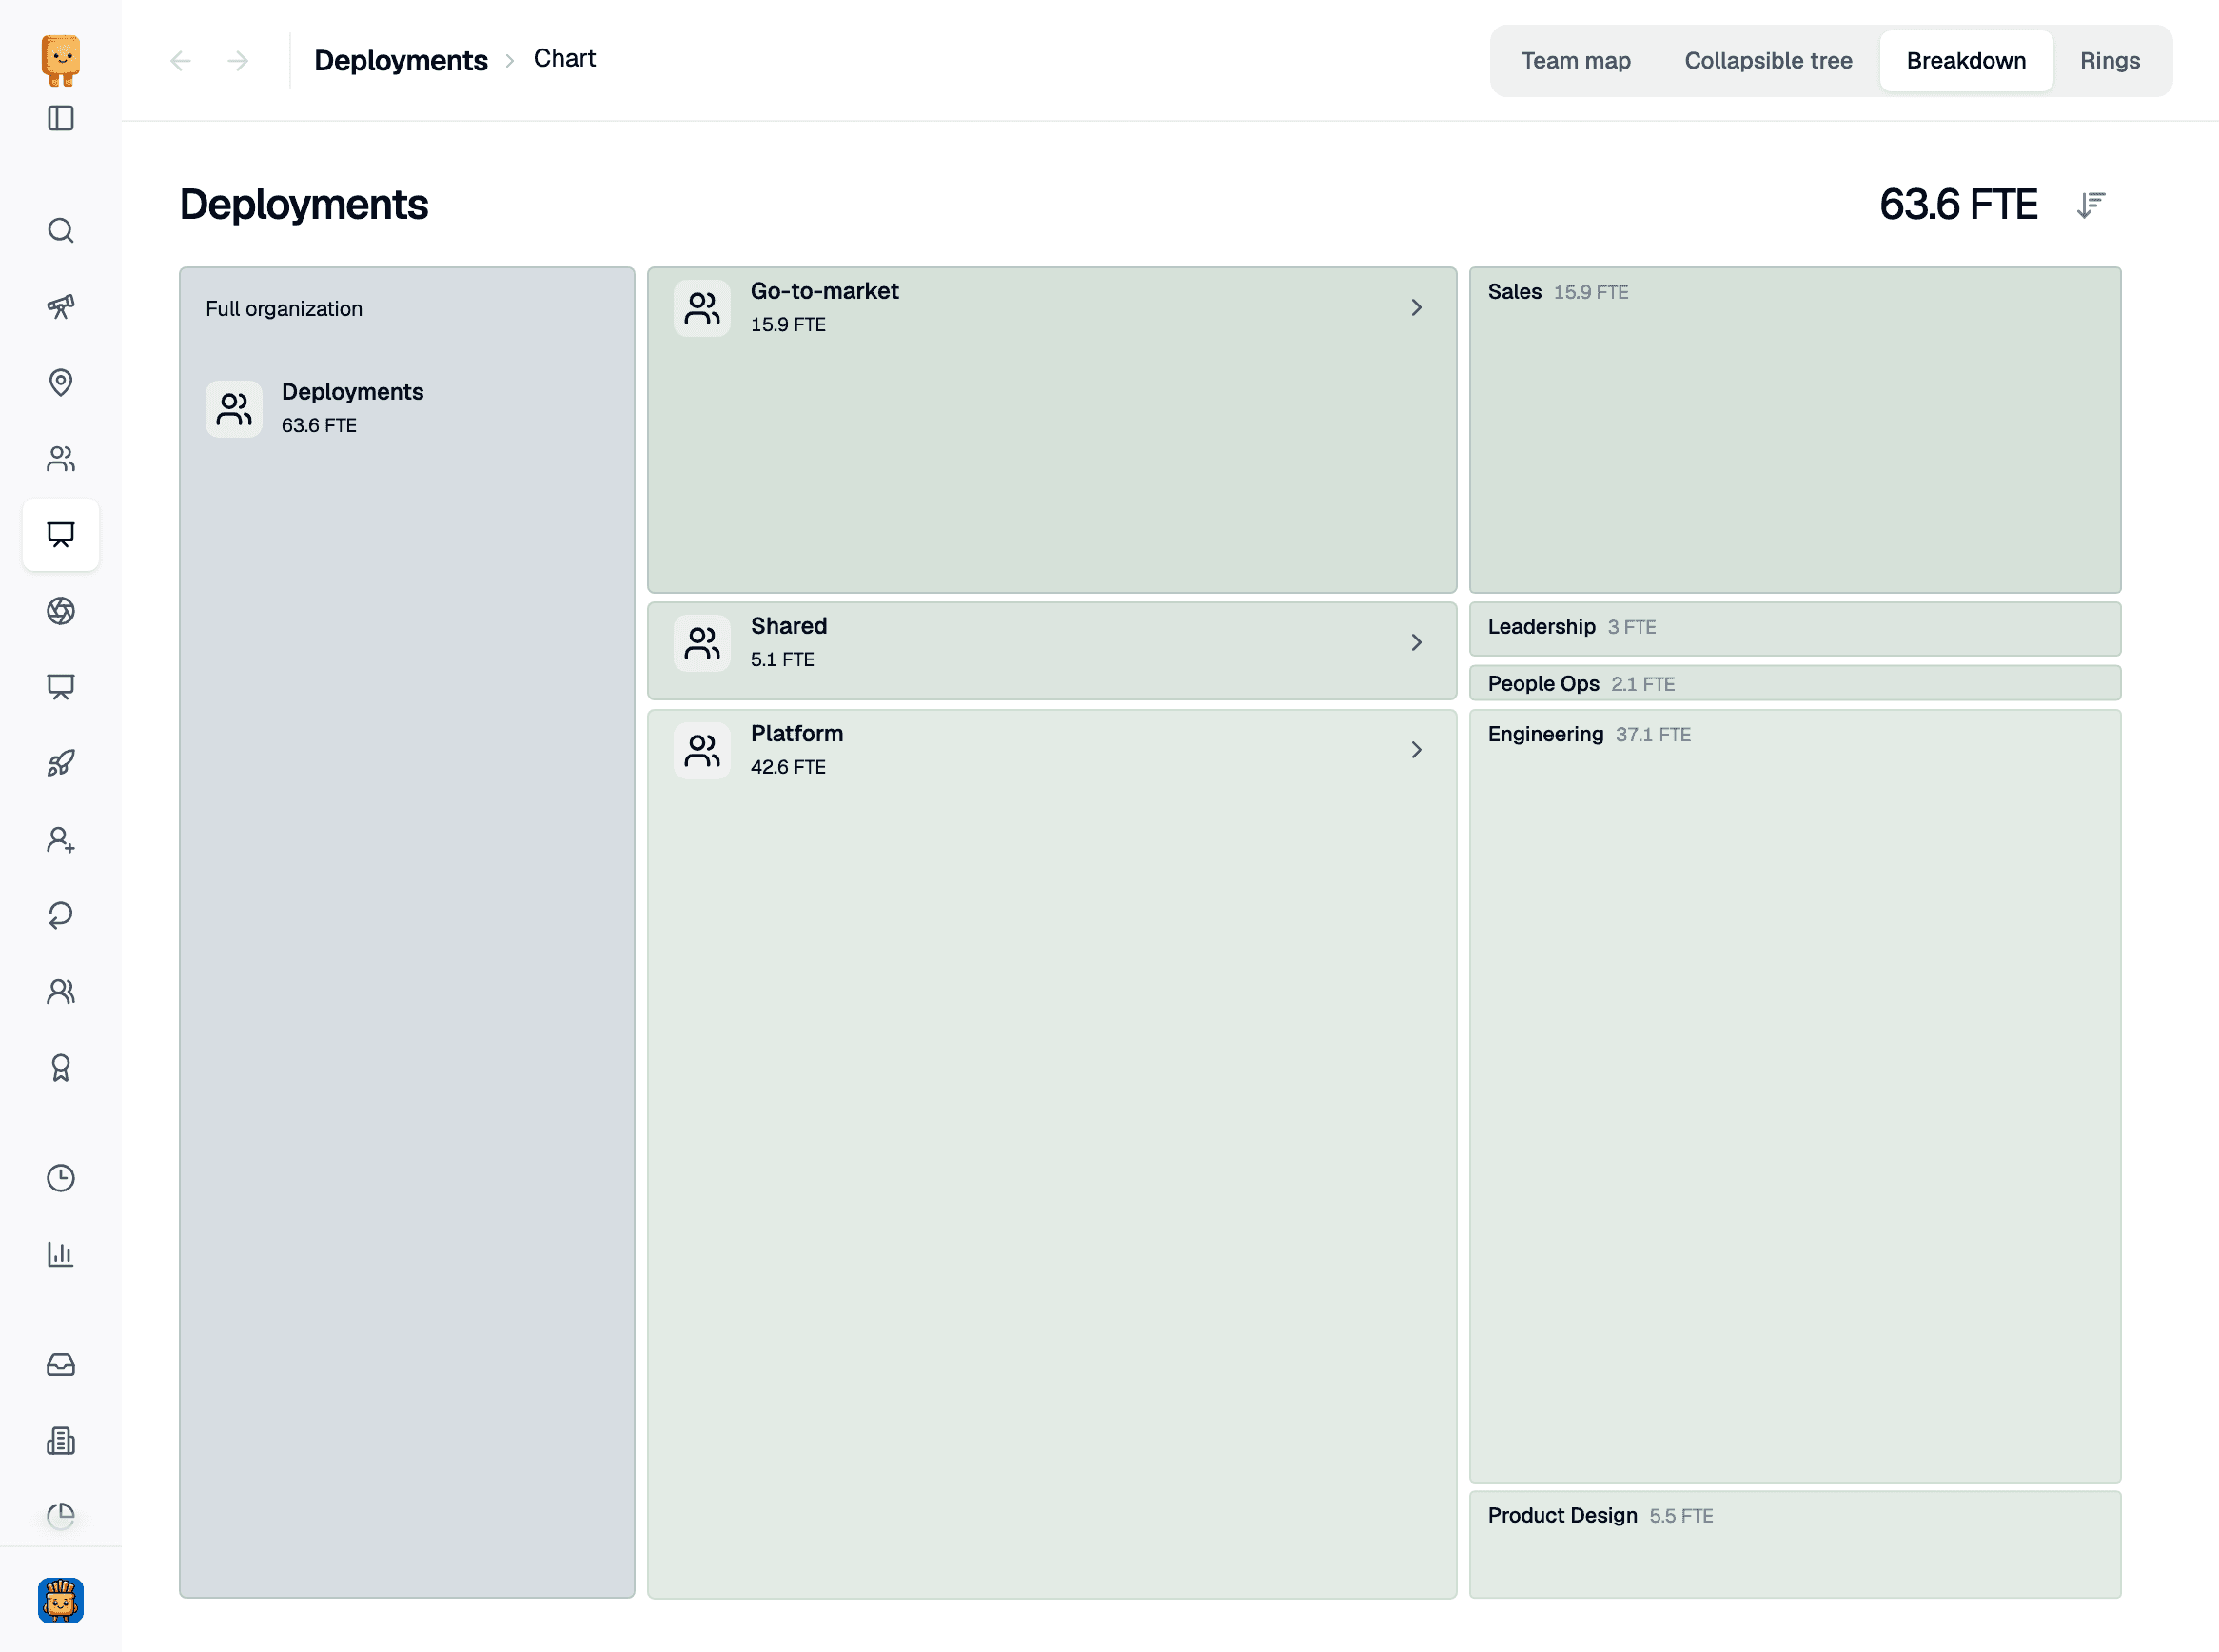The width and height of the screenshot is (2219, 1652).
Task: Click the app logo mascot icon
Action: [61, 60]
